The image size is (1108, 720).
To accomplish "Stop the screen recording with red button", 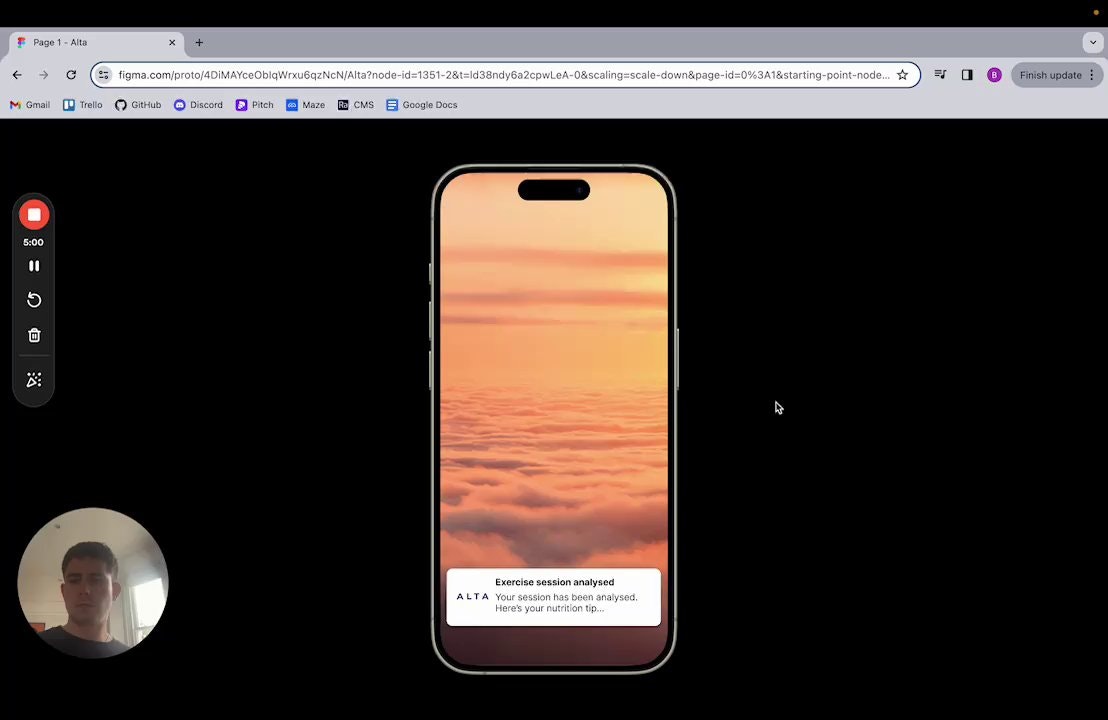I will click(34, 215).
